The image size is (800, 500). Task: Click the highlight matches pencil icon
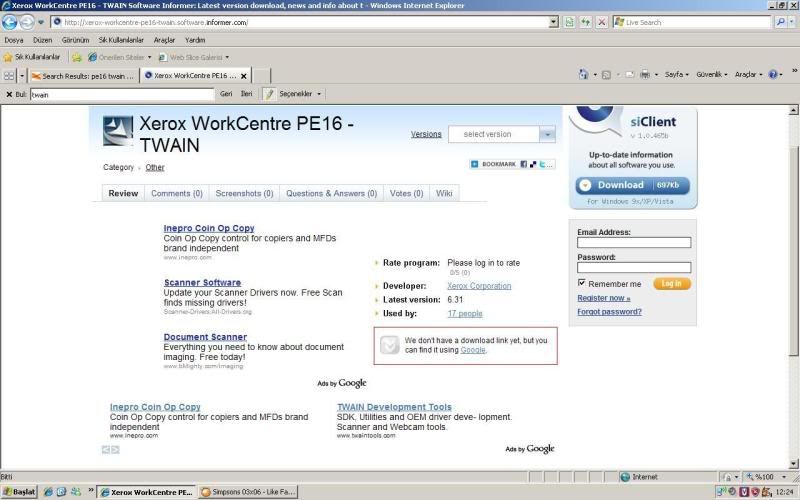pyautogui.click(x=269, y=94)
